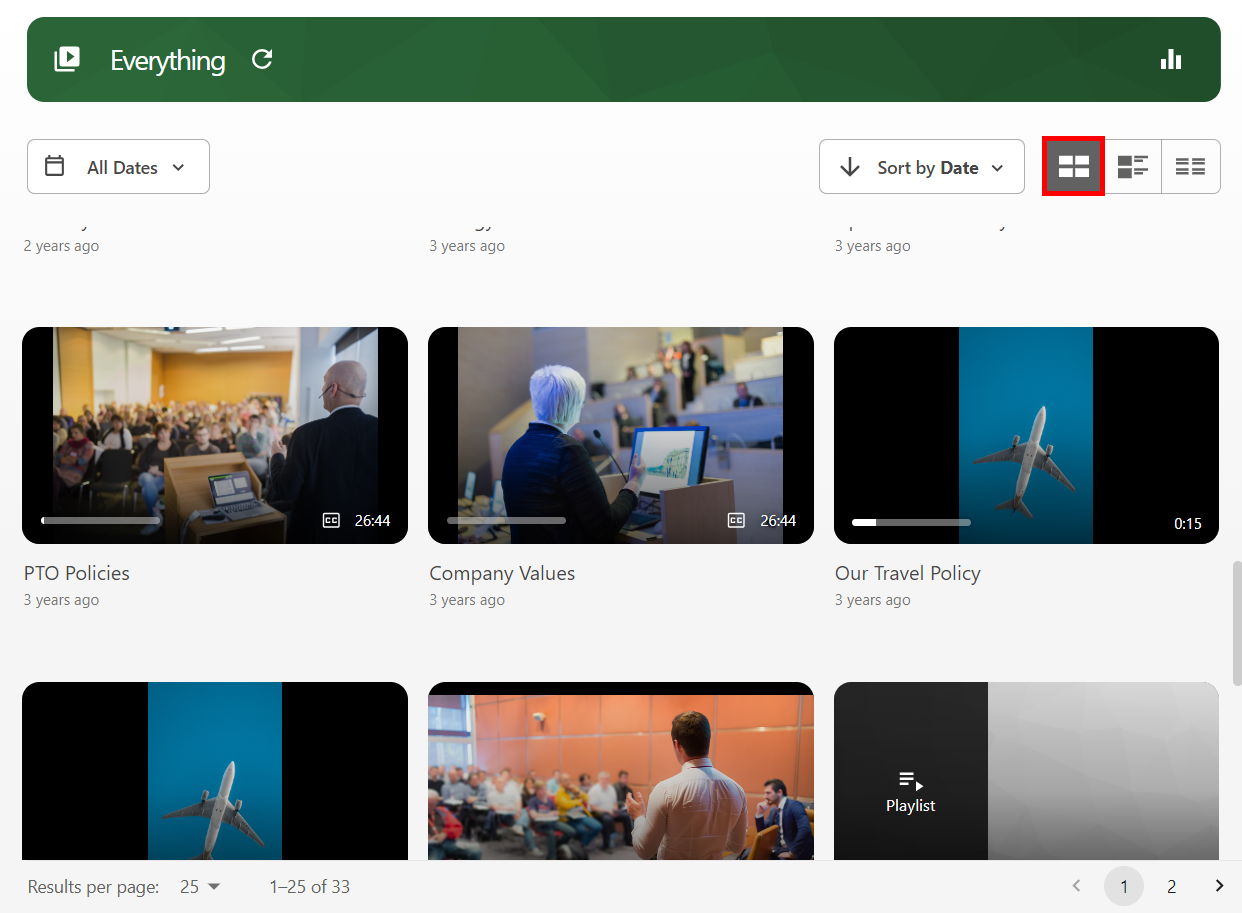Switch to grid view layout
1242x913 pixels.
[1073, 167]
